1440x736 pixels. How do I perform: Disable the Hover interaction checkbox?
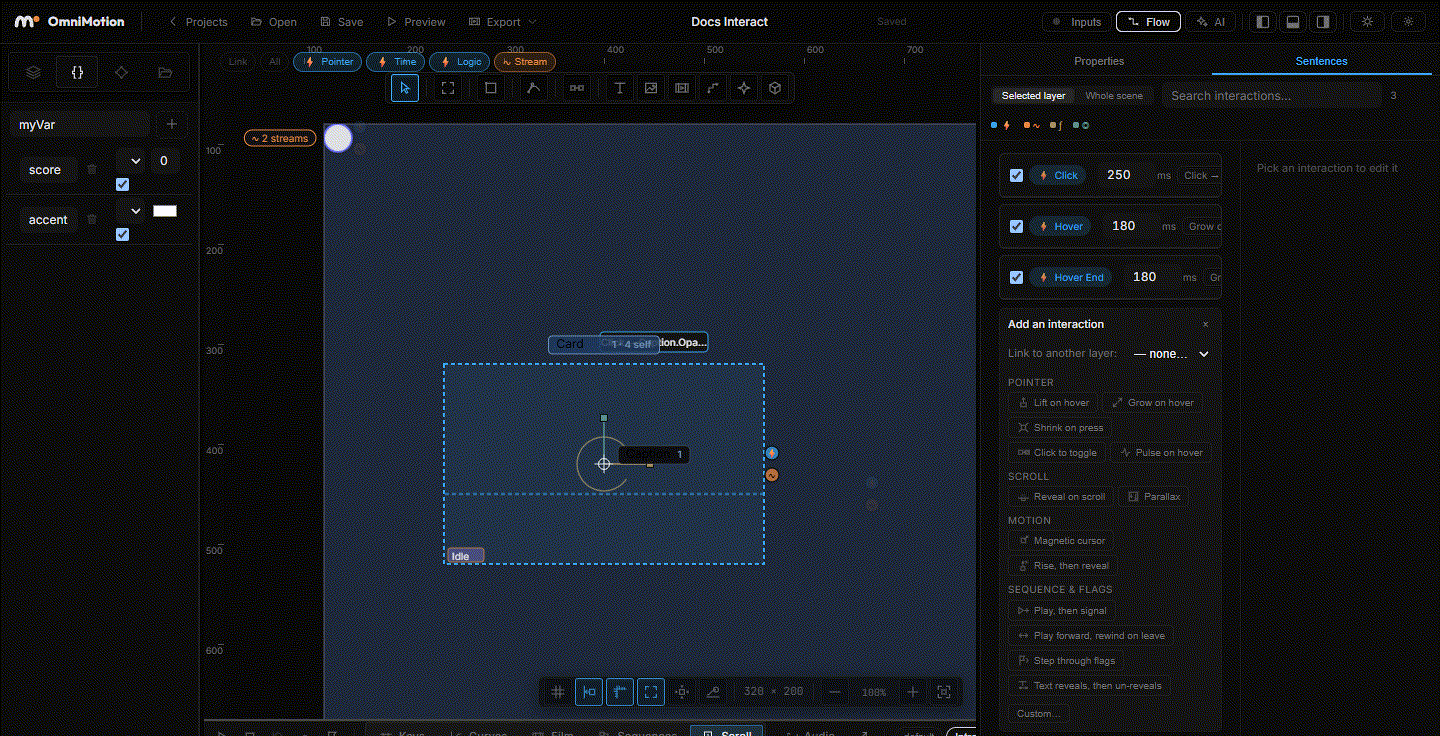point(1016,226)
